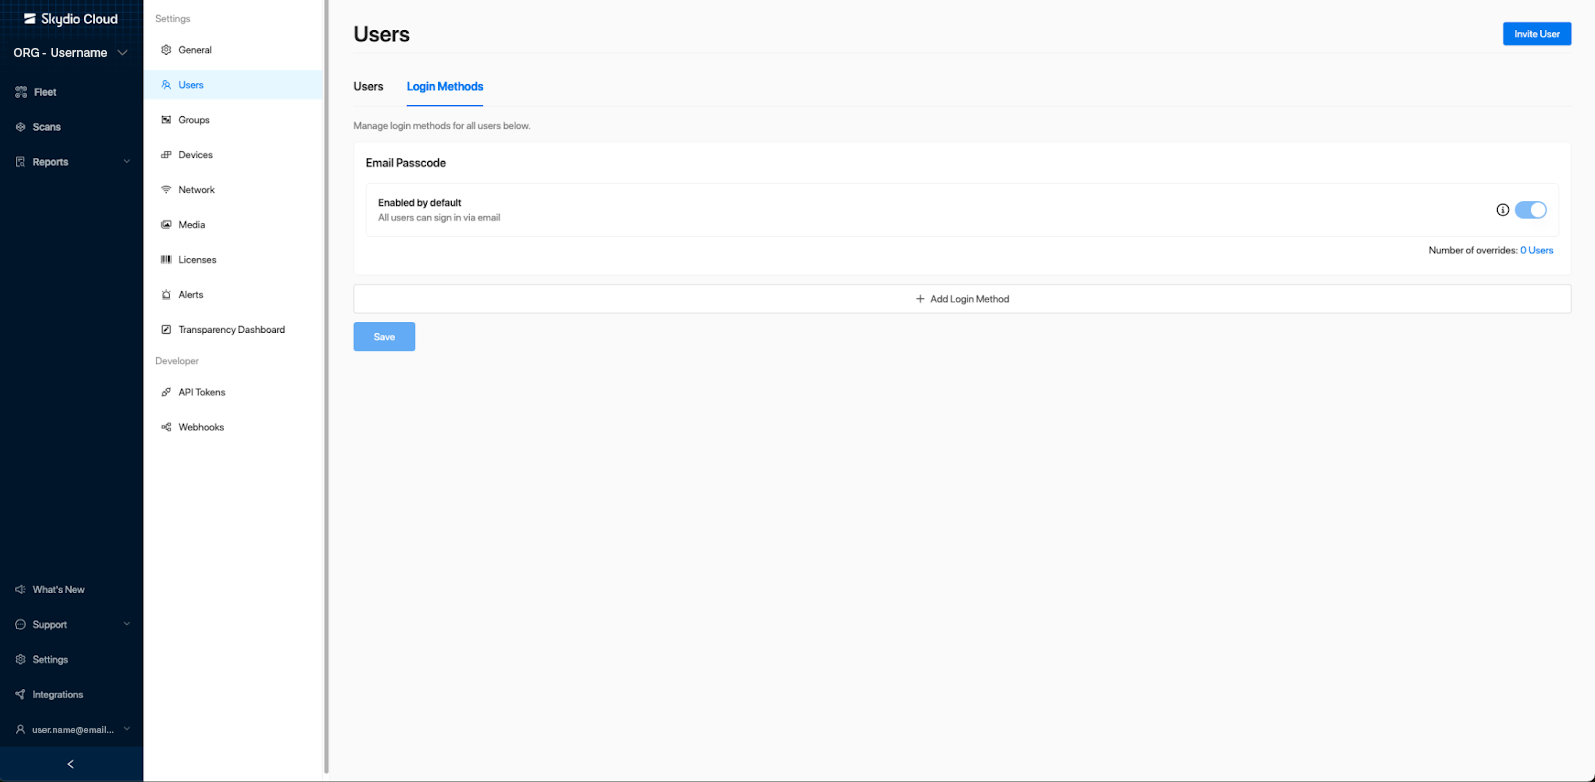The width and height of the screenshot is (1595, 782).
Task: Click the Skydio Cloud logo icon
Action: pos(30,19)
